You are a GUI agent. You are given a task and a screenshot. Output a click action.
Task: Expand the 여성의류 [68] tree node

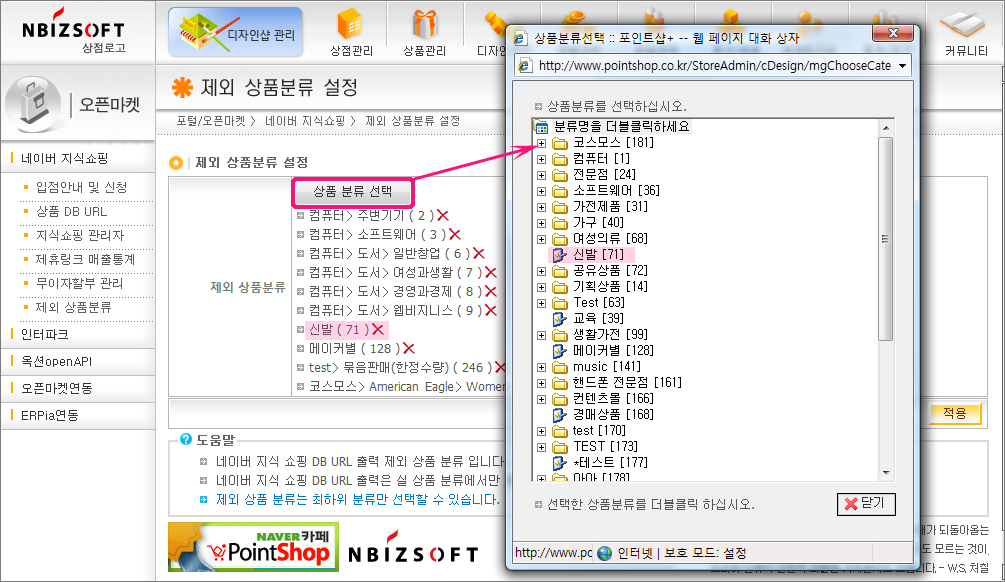tap(541, 239)
